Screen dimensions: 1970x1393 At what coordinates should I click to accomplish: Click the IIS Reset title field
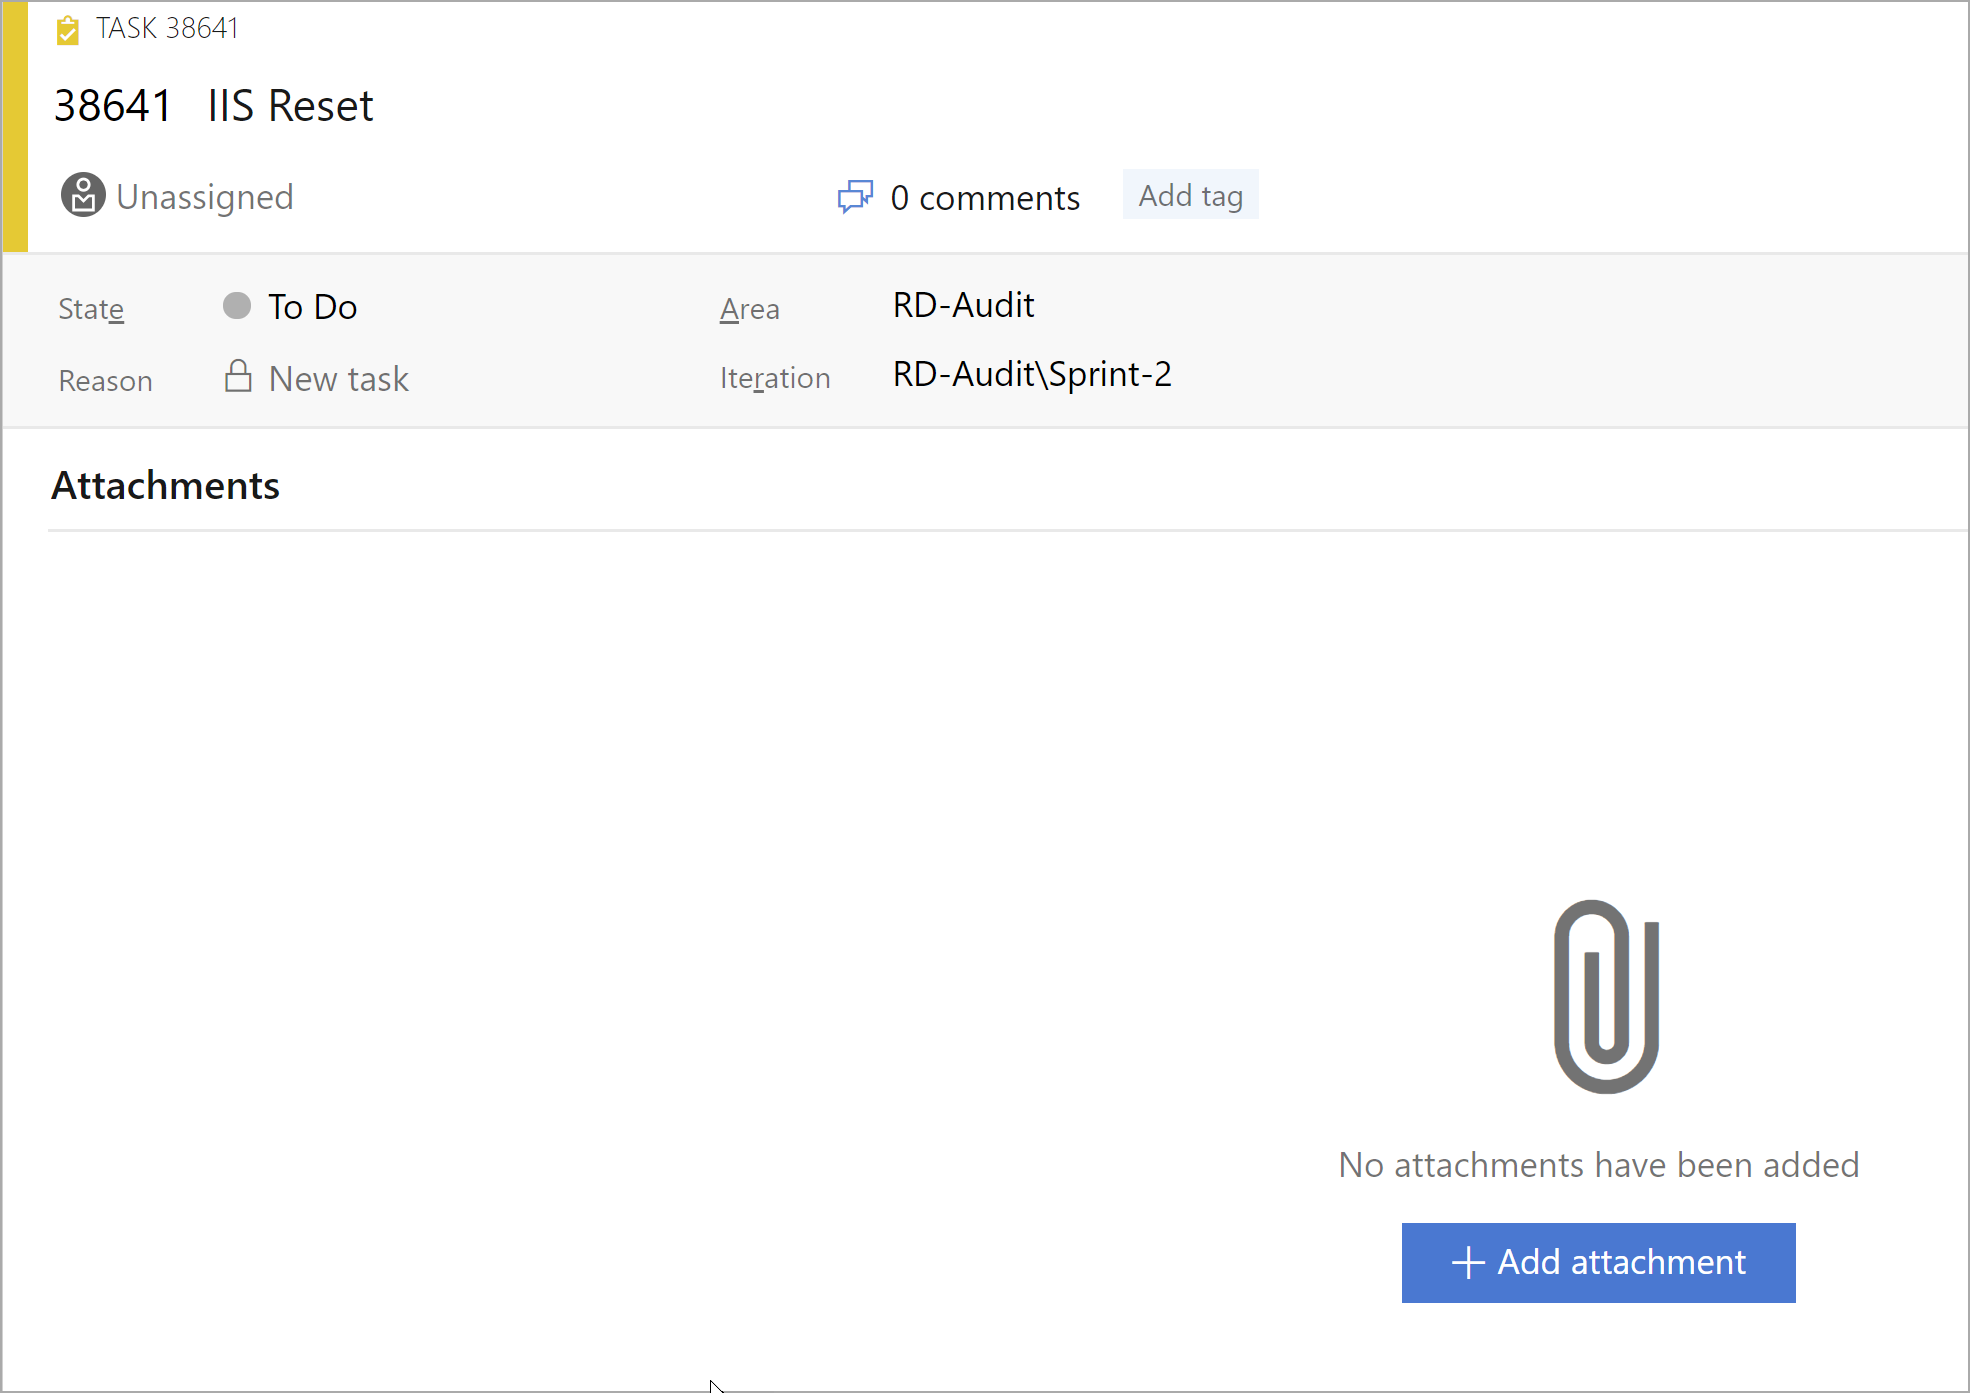[x=290, y=106]
